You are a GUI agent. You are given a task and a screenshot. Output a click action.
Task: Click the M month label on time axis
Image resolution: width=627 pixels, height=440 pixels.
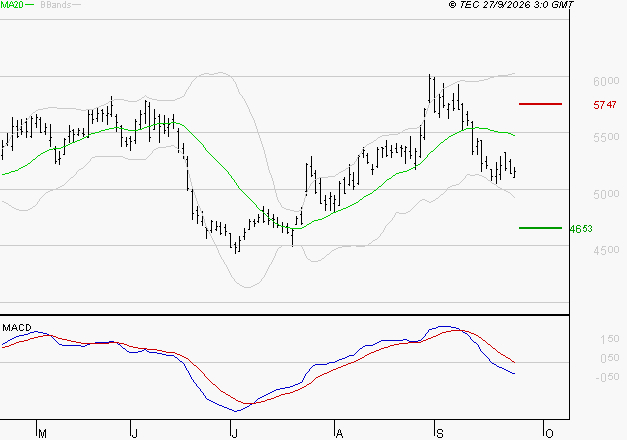[x=42, y=434]
